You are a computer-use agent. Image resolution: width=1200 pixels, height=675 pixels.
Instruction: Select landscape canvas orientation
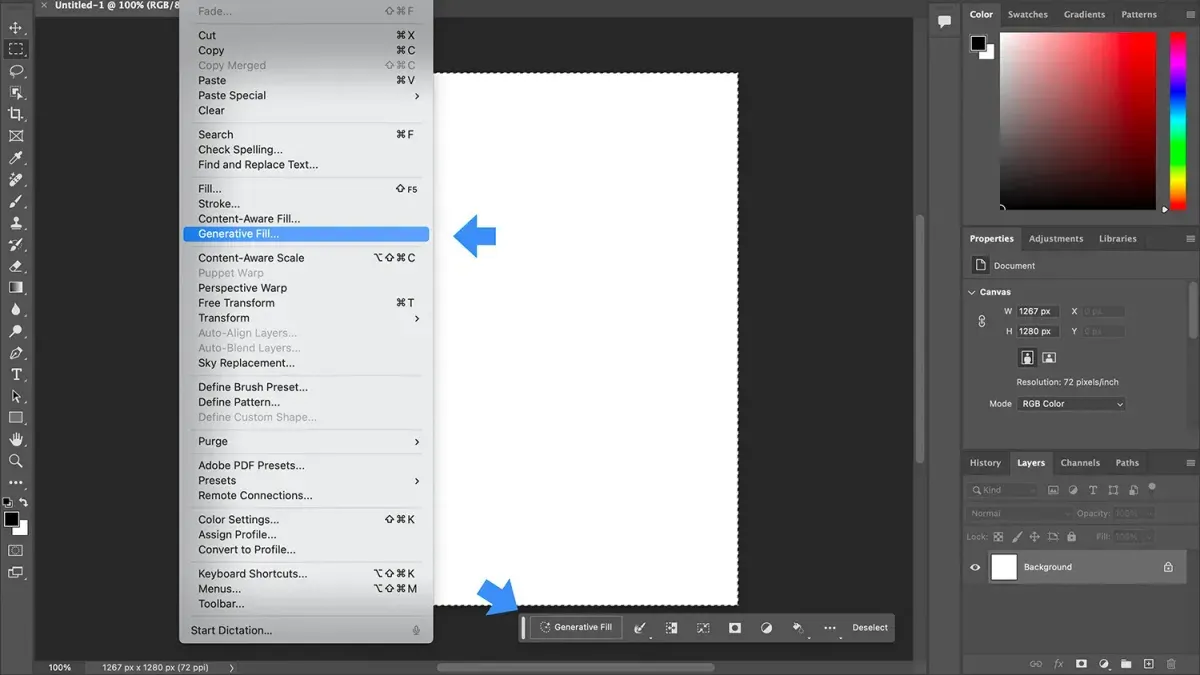pos(1049,357)
